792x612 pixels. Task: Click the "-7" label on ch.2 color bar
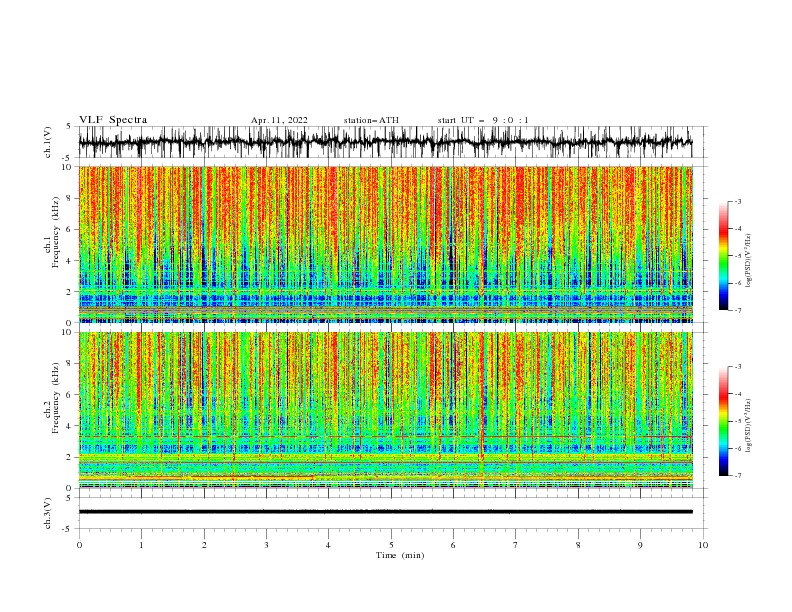coord(738,476)
